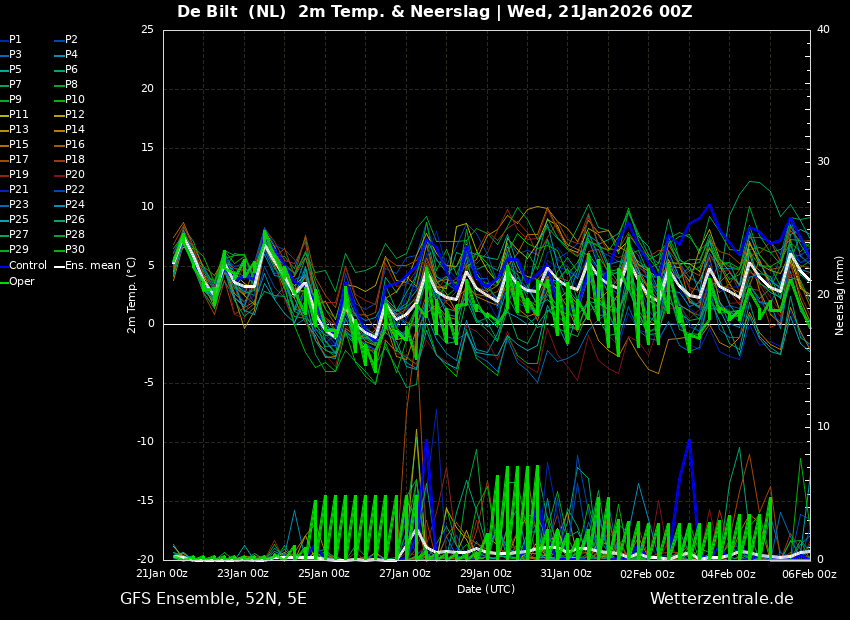This screenshot has height=620, width=850.
Task: Select the P10 legend label
Action: coord(75,100)
